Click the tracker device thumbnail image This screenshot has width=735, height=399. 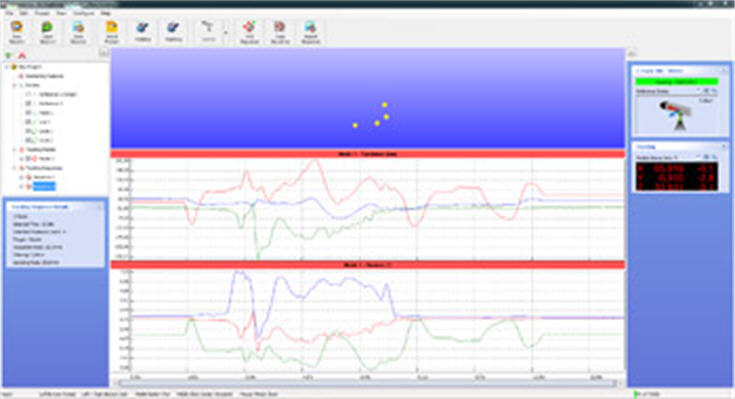[676, 114]
